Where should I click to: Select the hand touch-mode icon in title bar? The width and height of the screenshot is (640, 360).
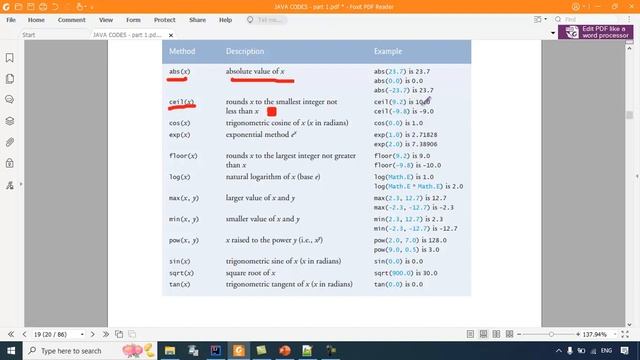[80, 7]
